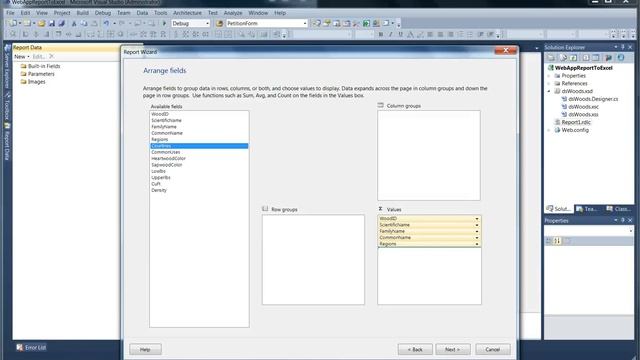Switch to the Team Explorer bottom tab

[587, 209]
